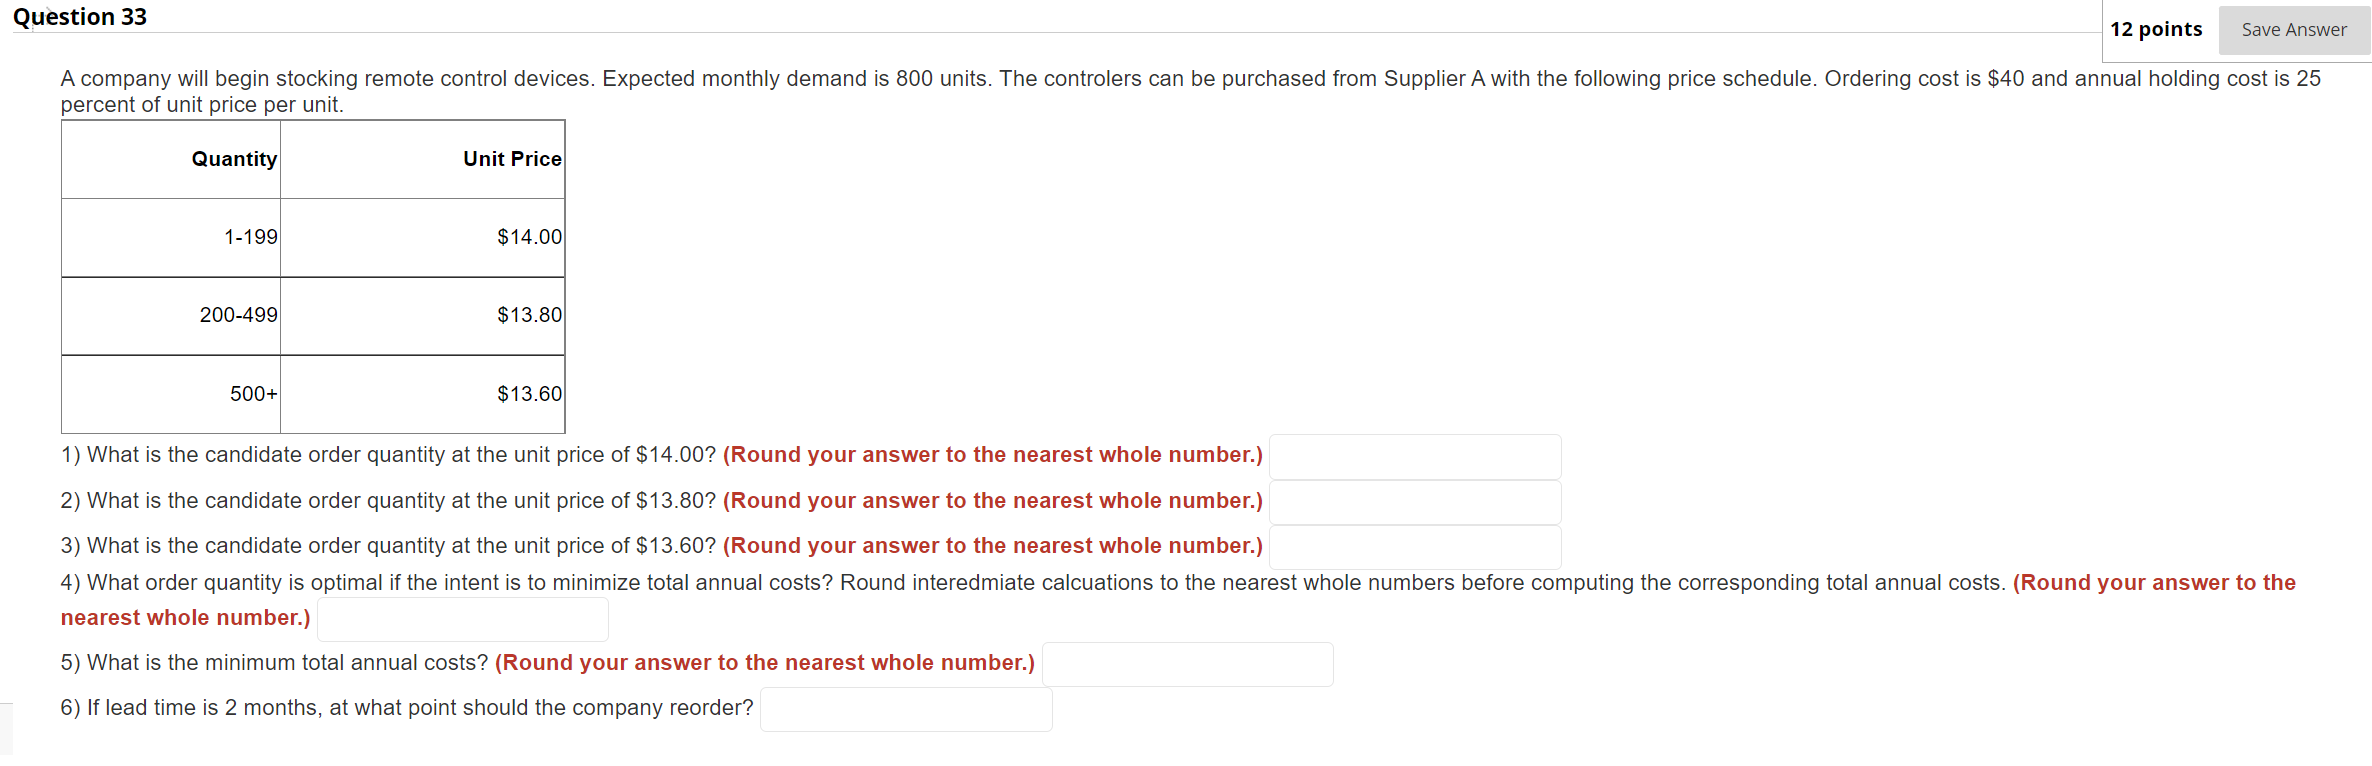The width and height of the screenshot is (2372, 766).
Task: Click the 500+ quantity cell
Action: pyautogui.click(x=253, y=394)
